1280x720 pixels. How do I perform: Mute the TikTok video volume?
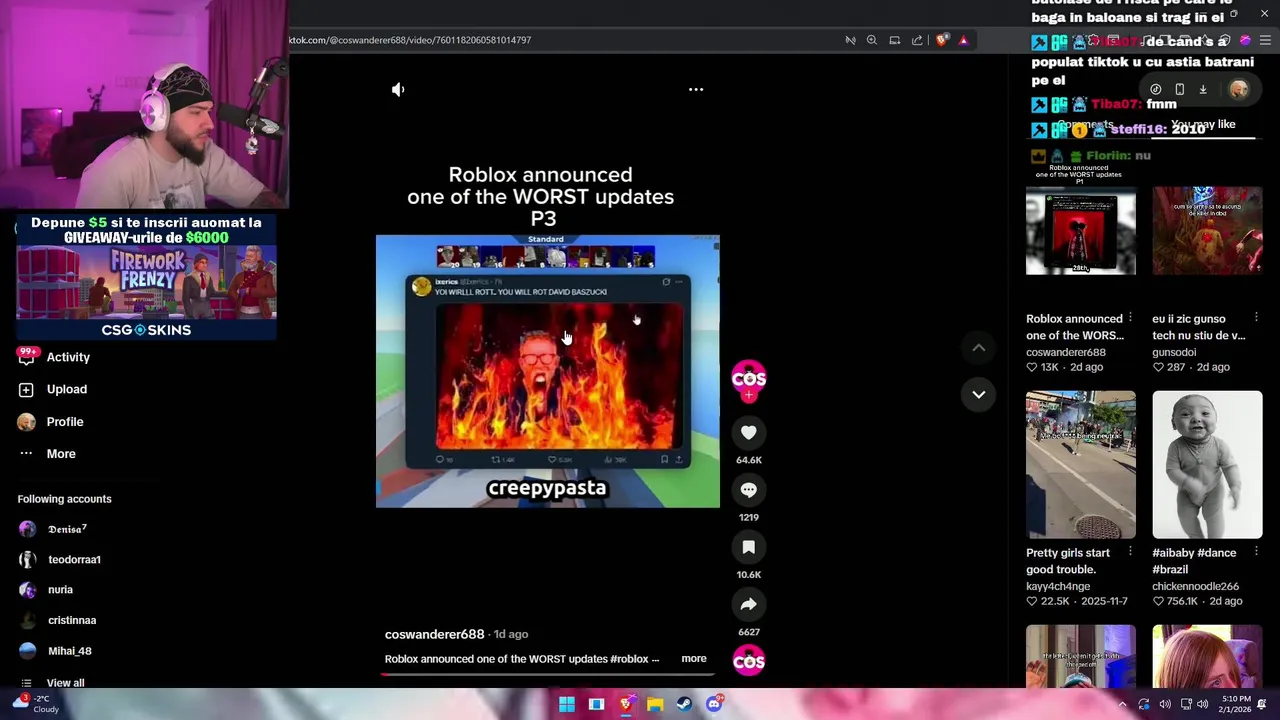coord(398,90)
